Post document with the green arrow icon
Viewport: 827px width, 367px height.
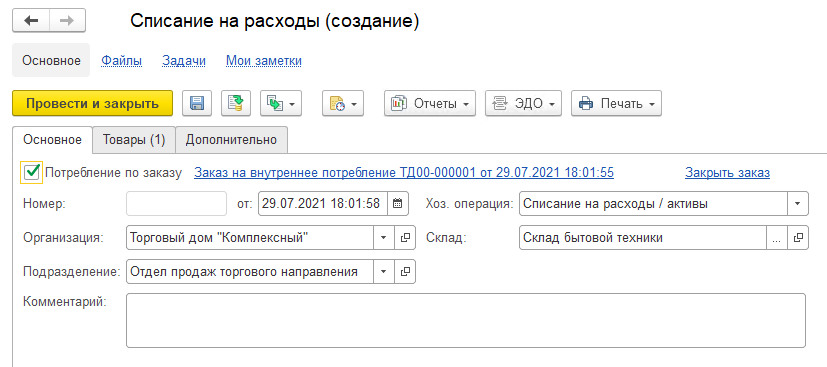point(236,103)
